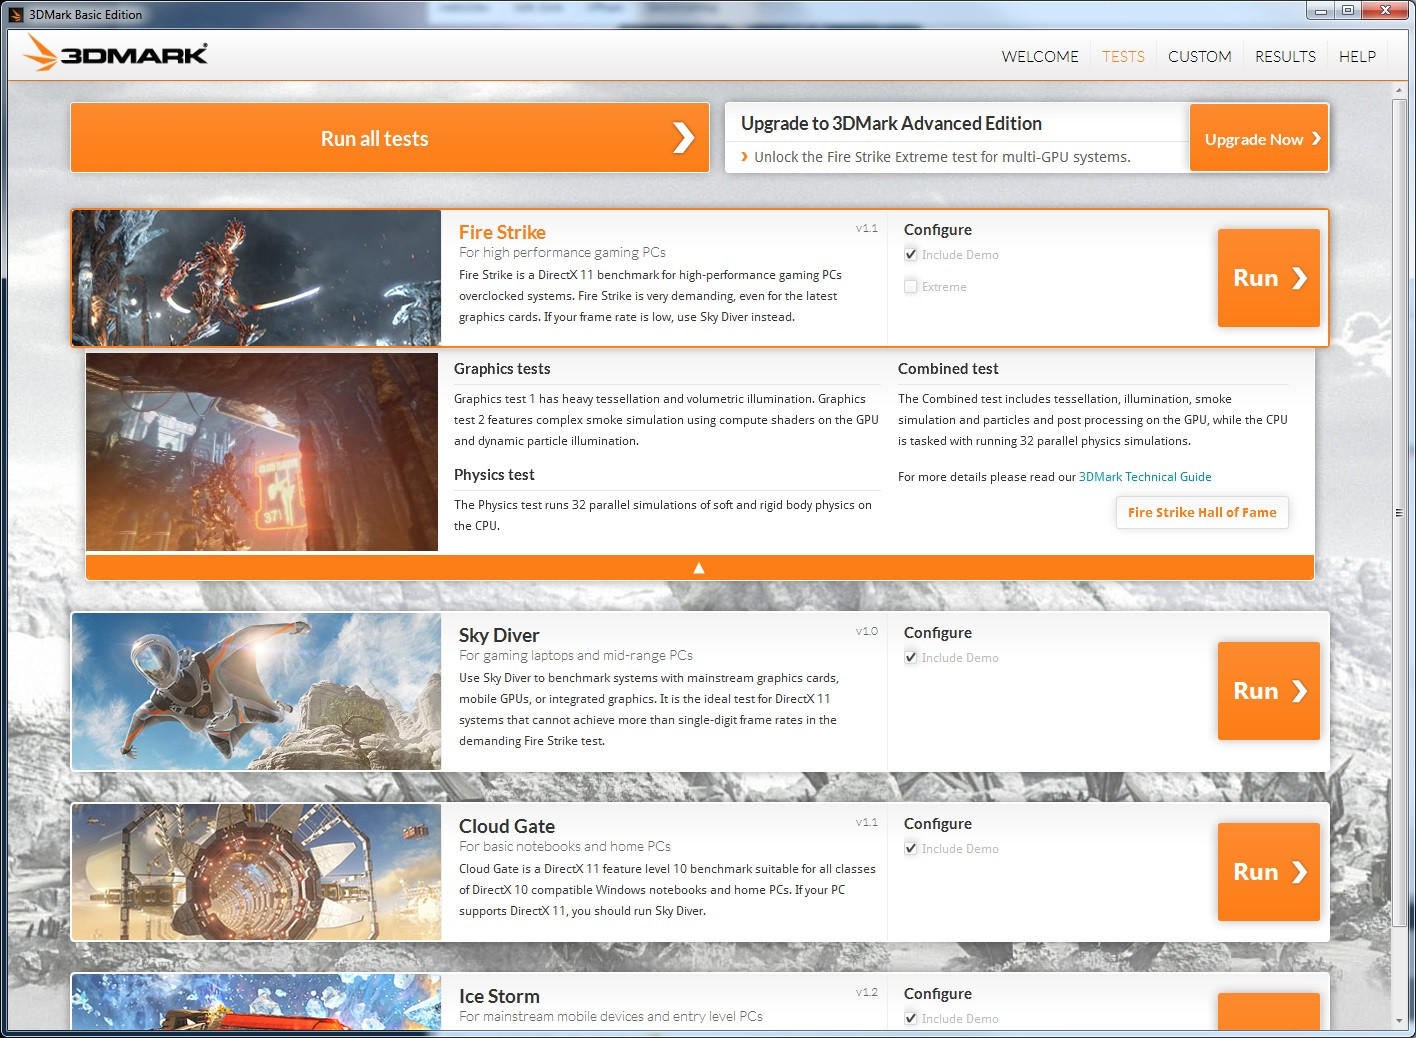
Task: Click the scrollbar down arrow
Action: click(1399, 1021)
